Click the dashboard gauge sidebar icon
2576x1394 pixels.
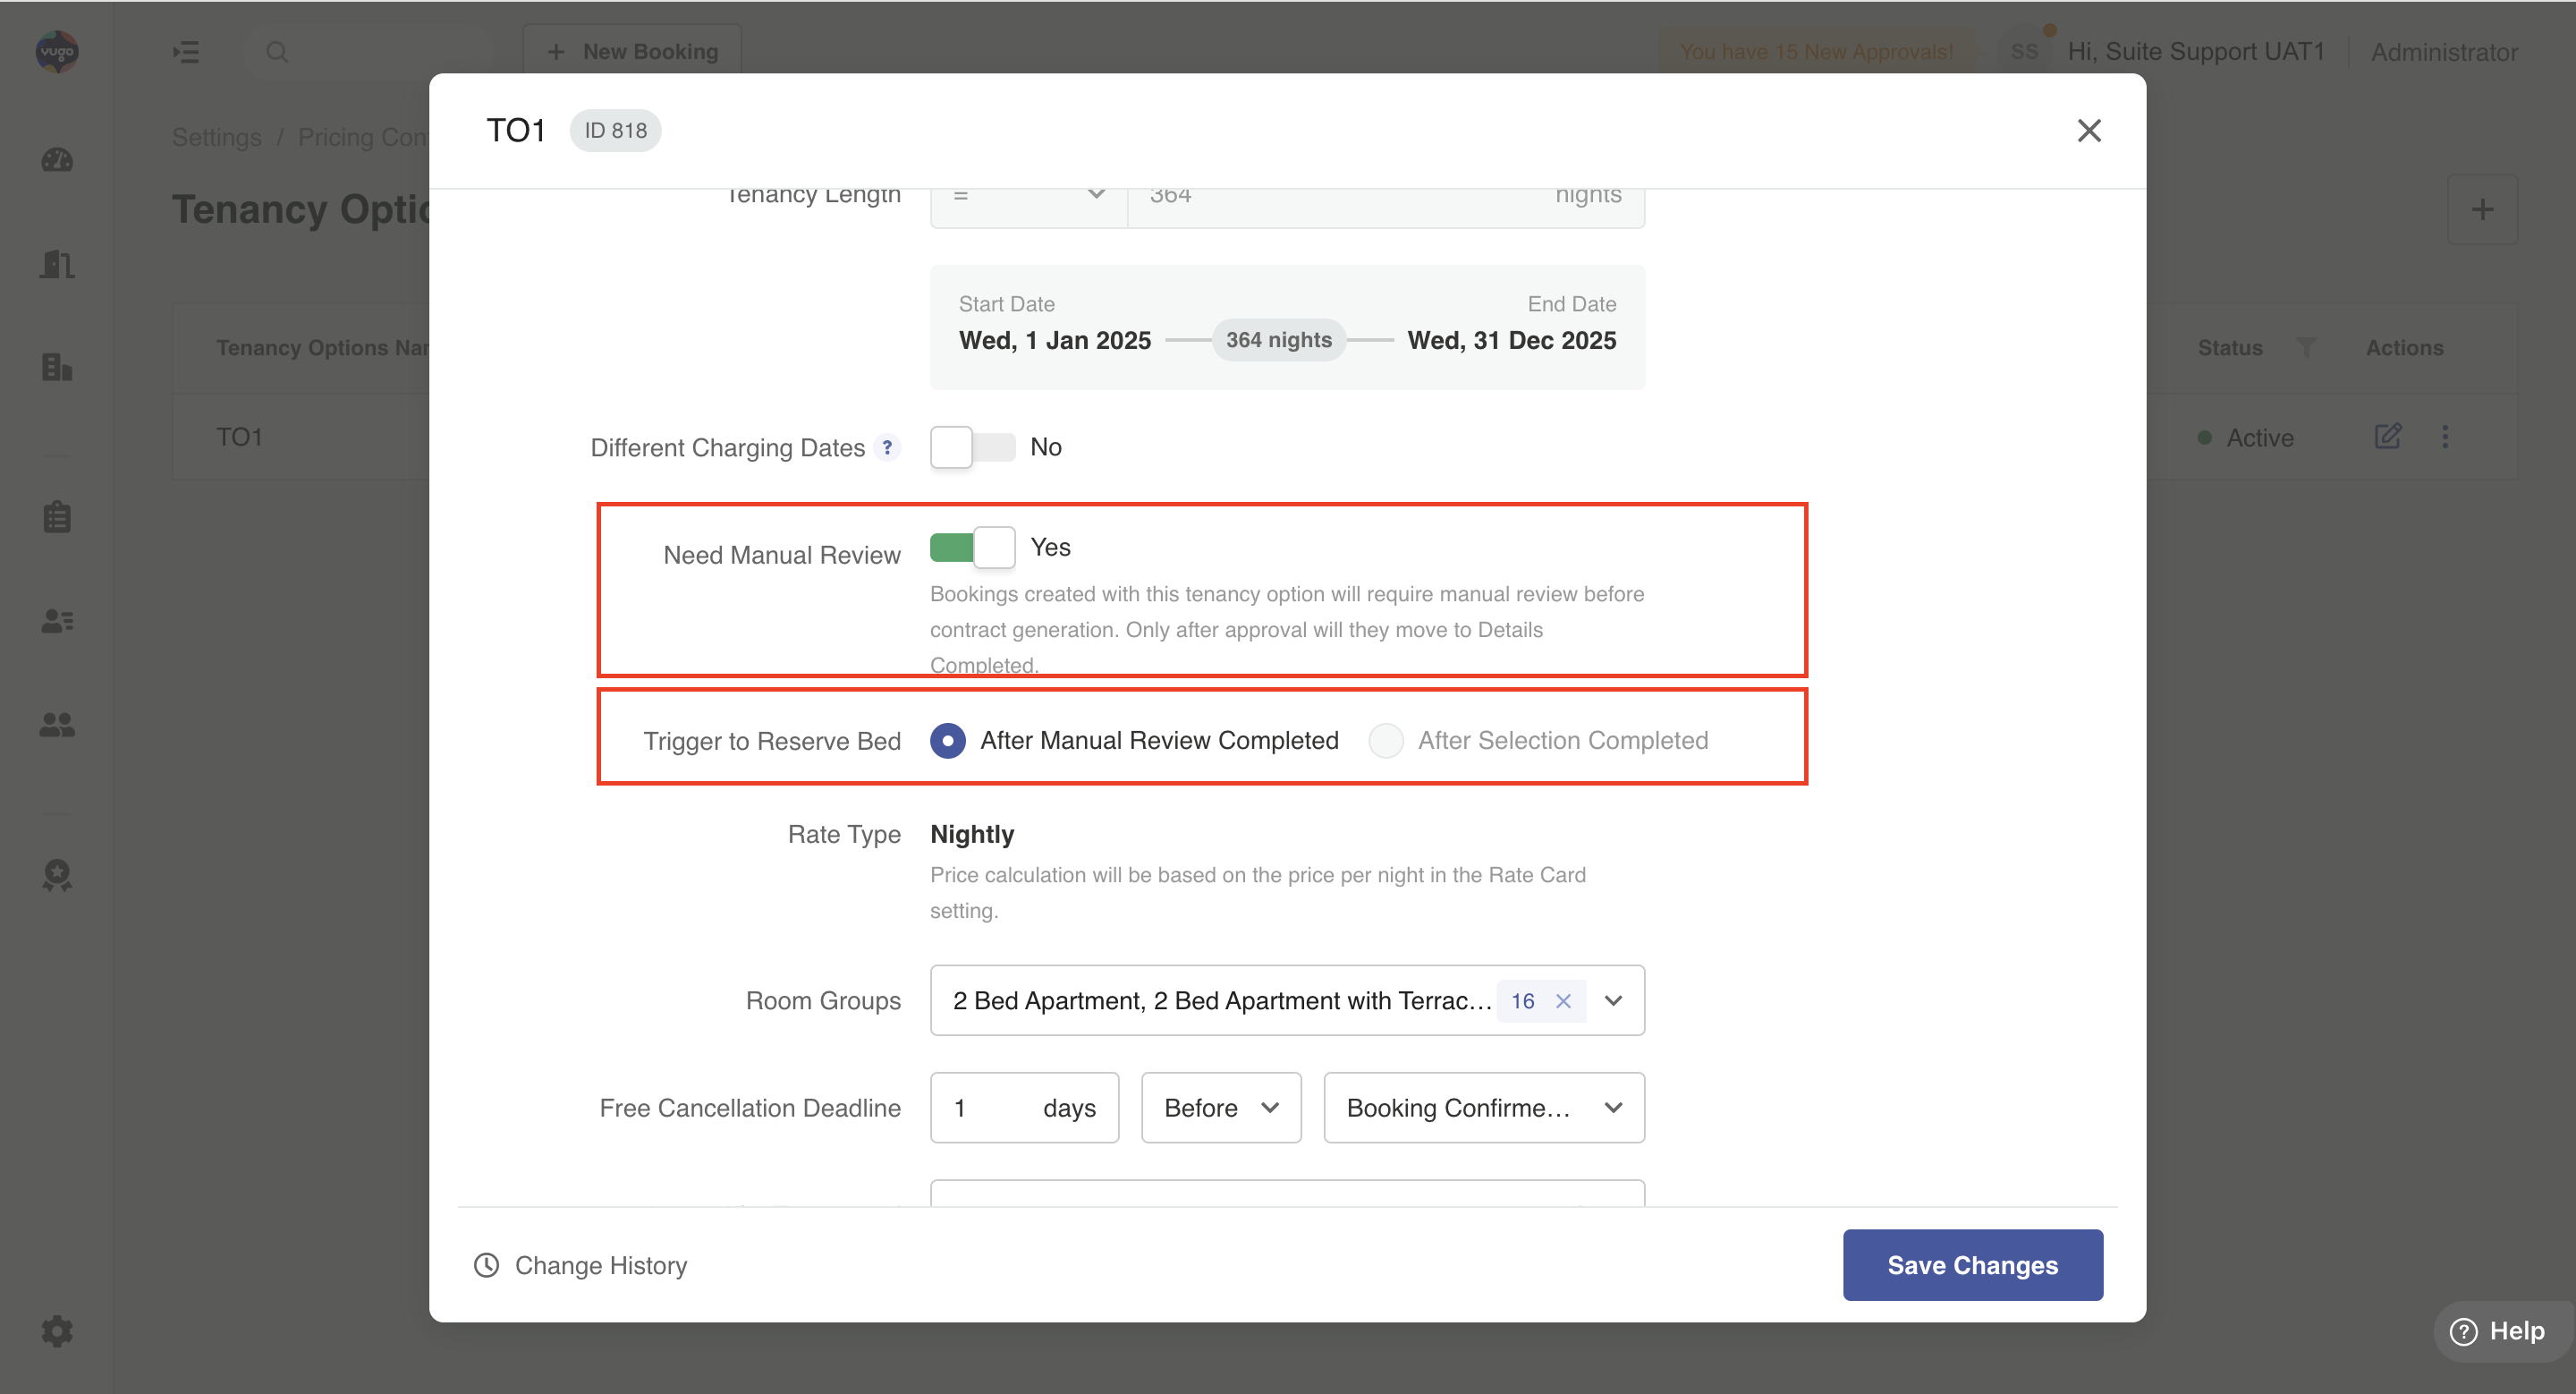(x=57, y=160)
